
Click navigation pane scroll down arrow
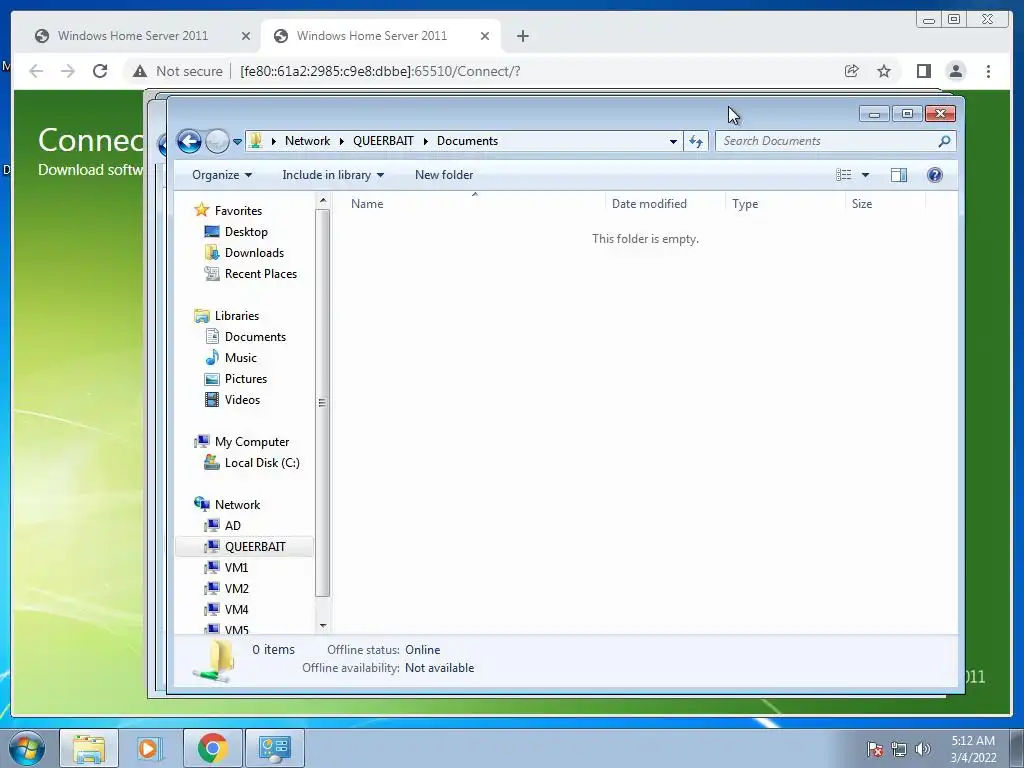[x=323, y=626]
